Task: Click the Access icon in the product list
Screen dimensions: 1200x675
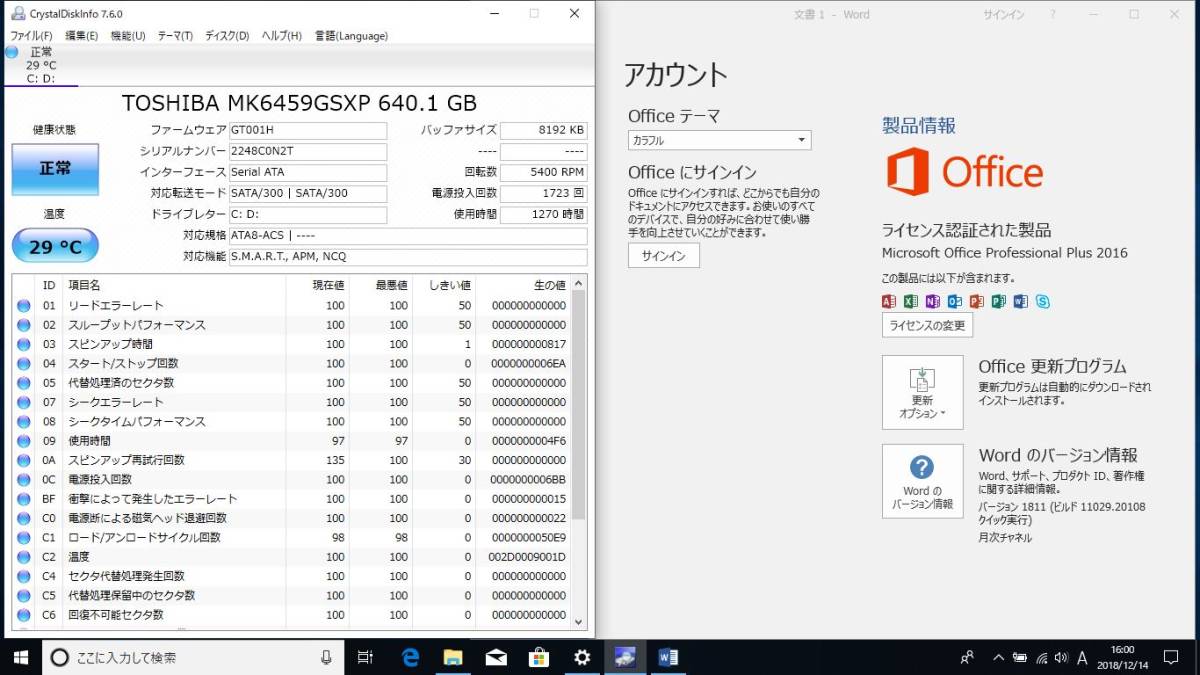Action: (x=889, y=300)
